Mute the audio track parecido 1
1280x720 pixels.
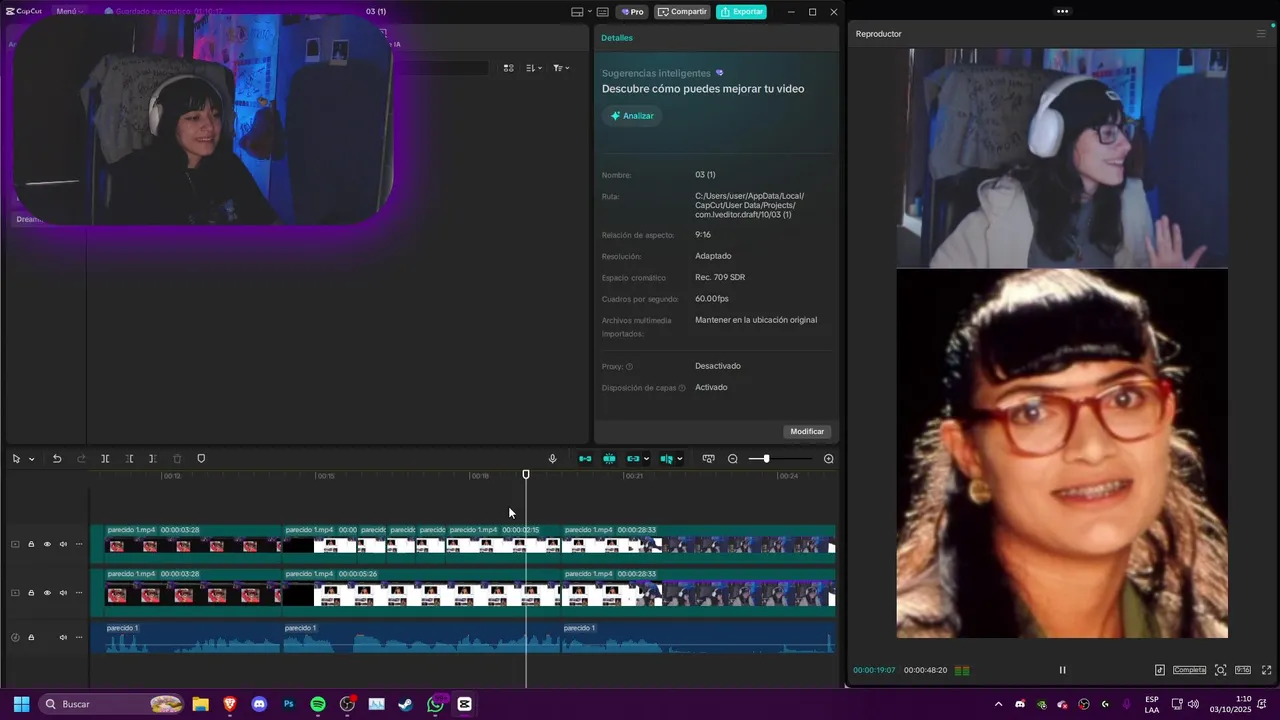pos(63,637)
